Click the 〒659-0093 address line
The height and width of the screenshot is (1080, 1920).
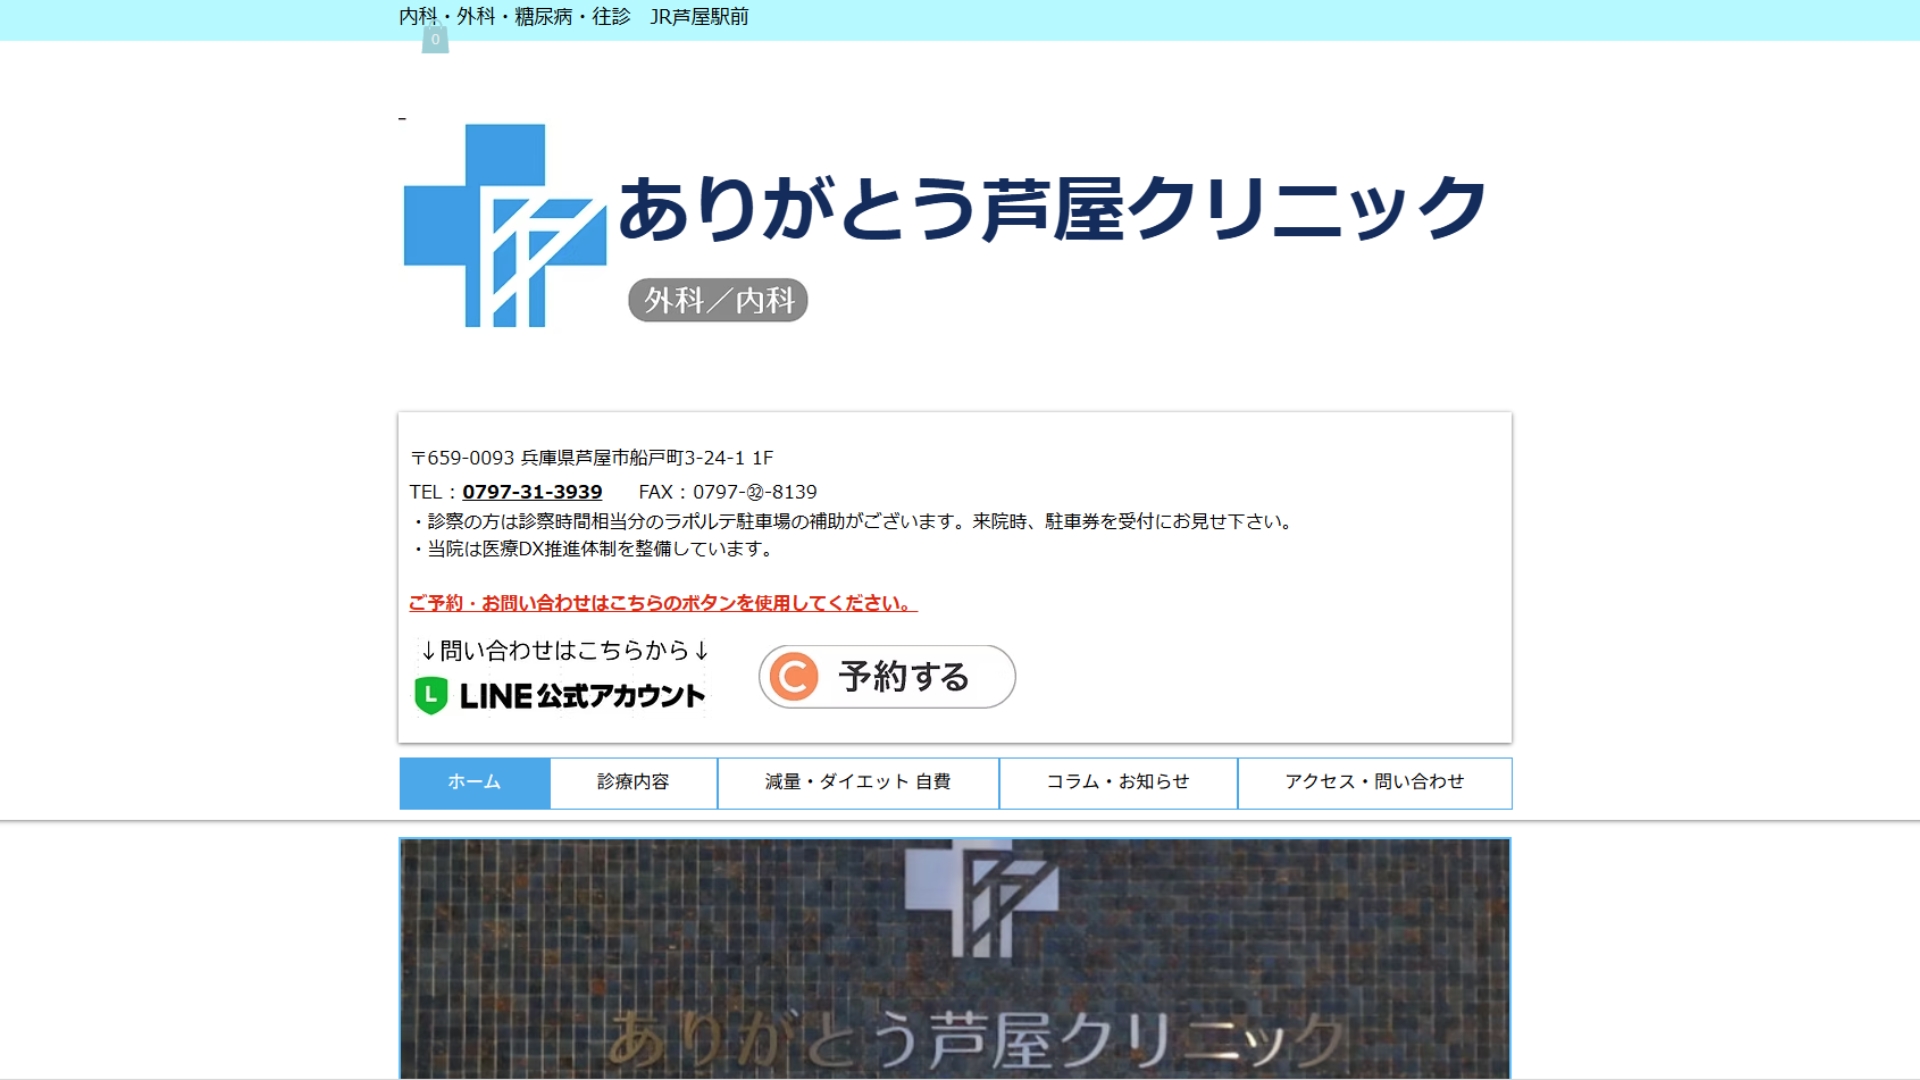pyautogui.click(x=592, y=458)
